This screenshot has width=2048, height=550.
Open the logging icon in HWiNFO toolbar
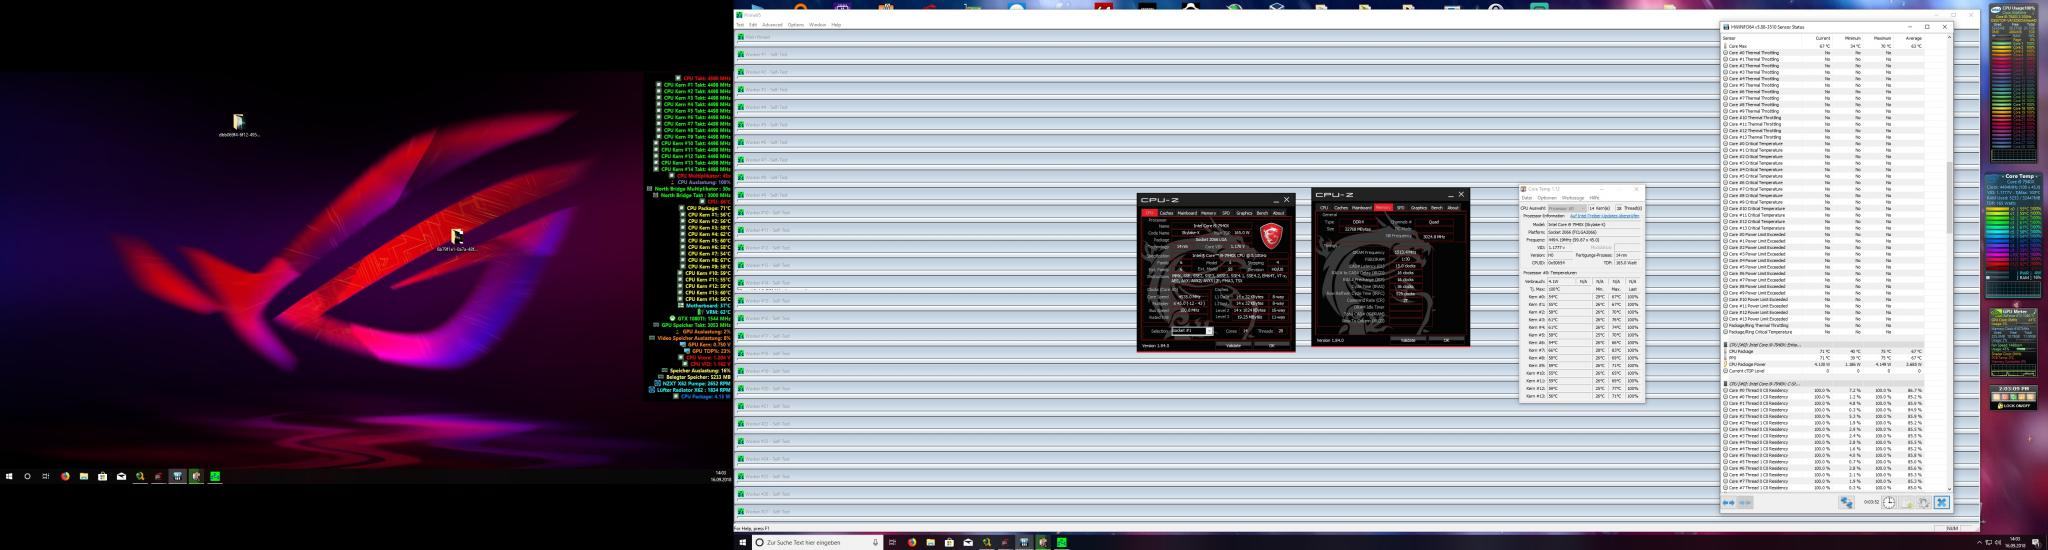1907,503
